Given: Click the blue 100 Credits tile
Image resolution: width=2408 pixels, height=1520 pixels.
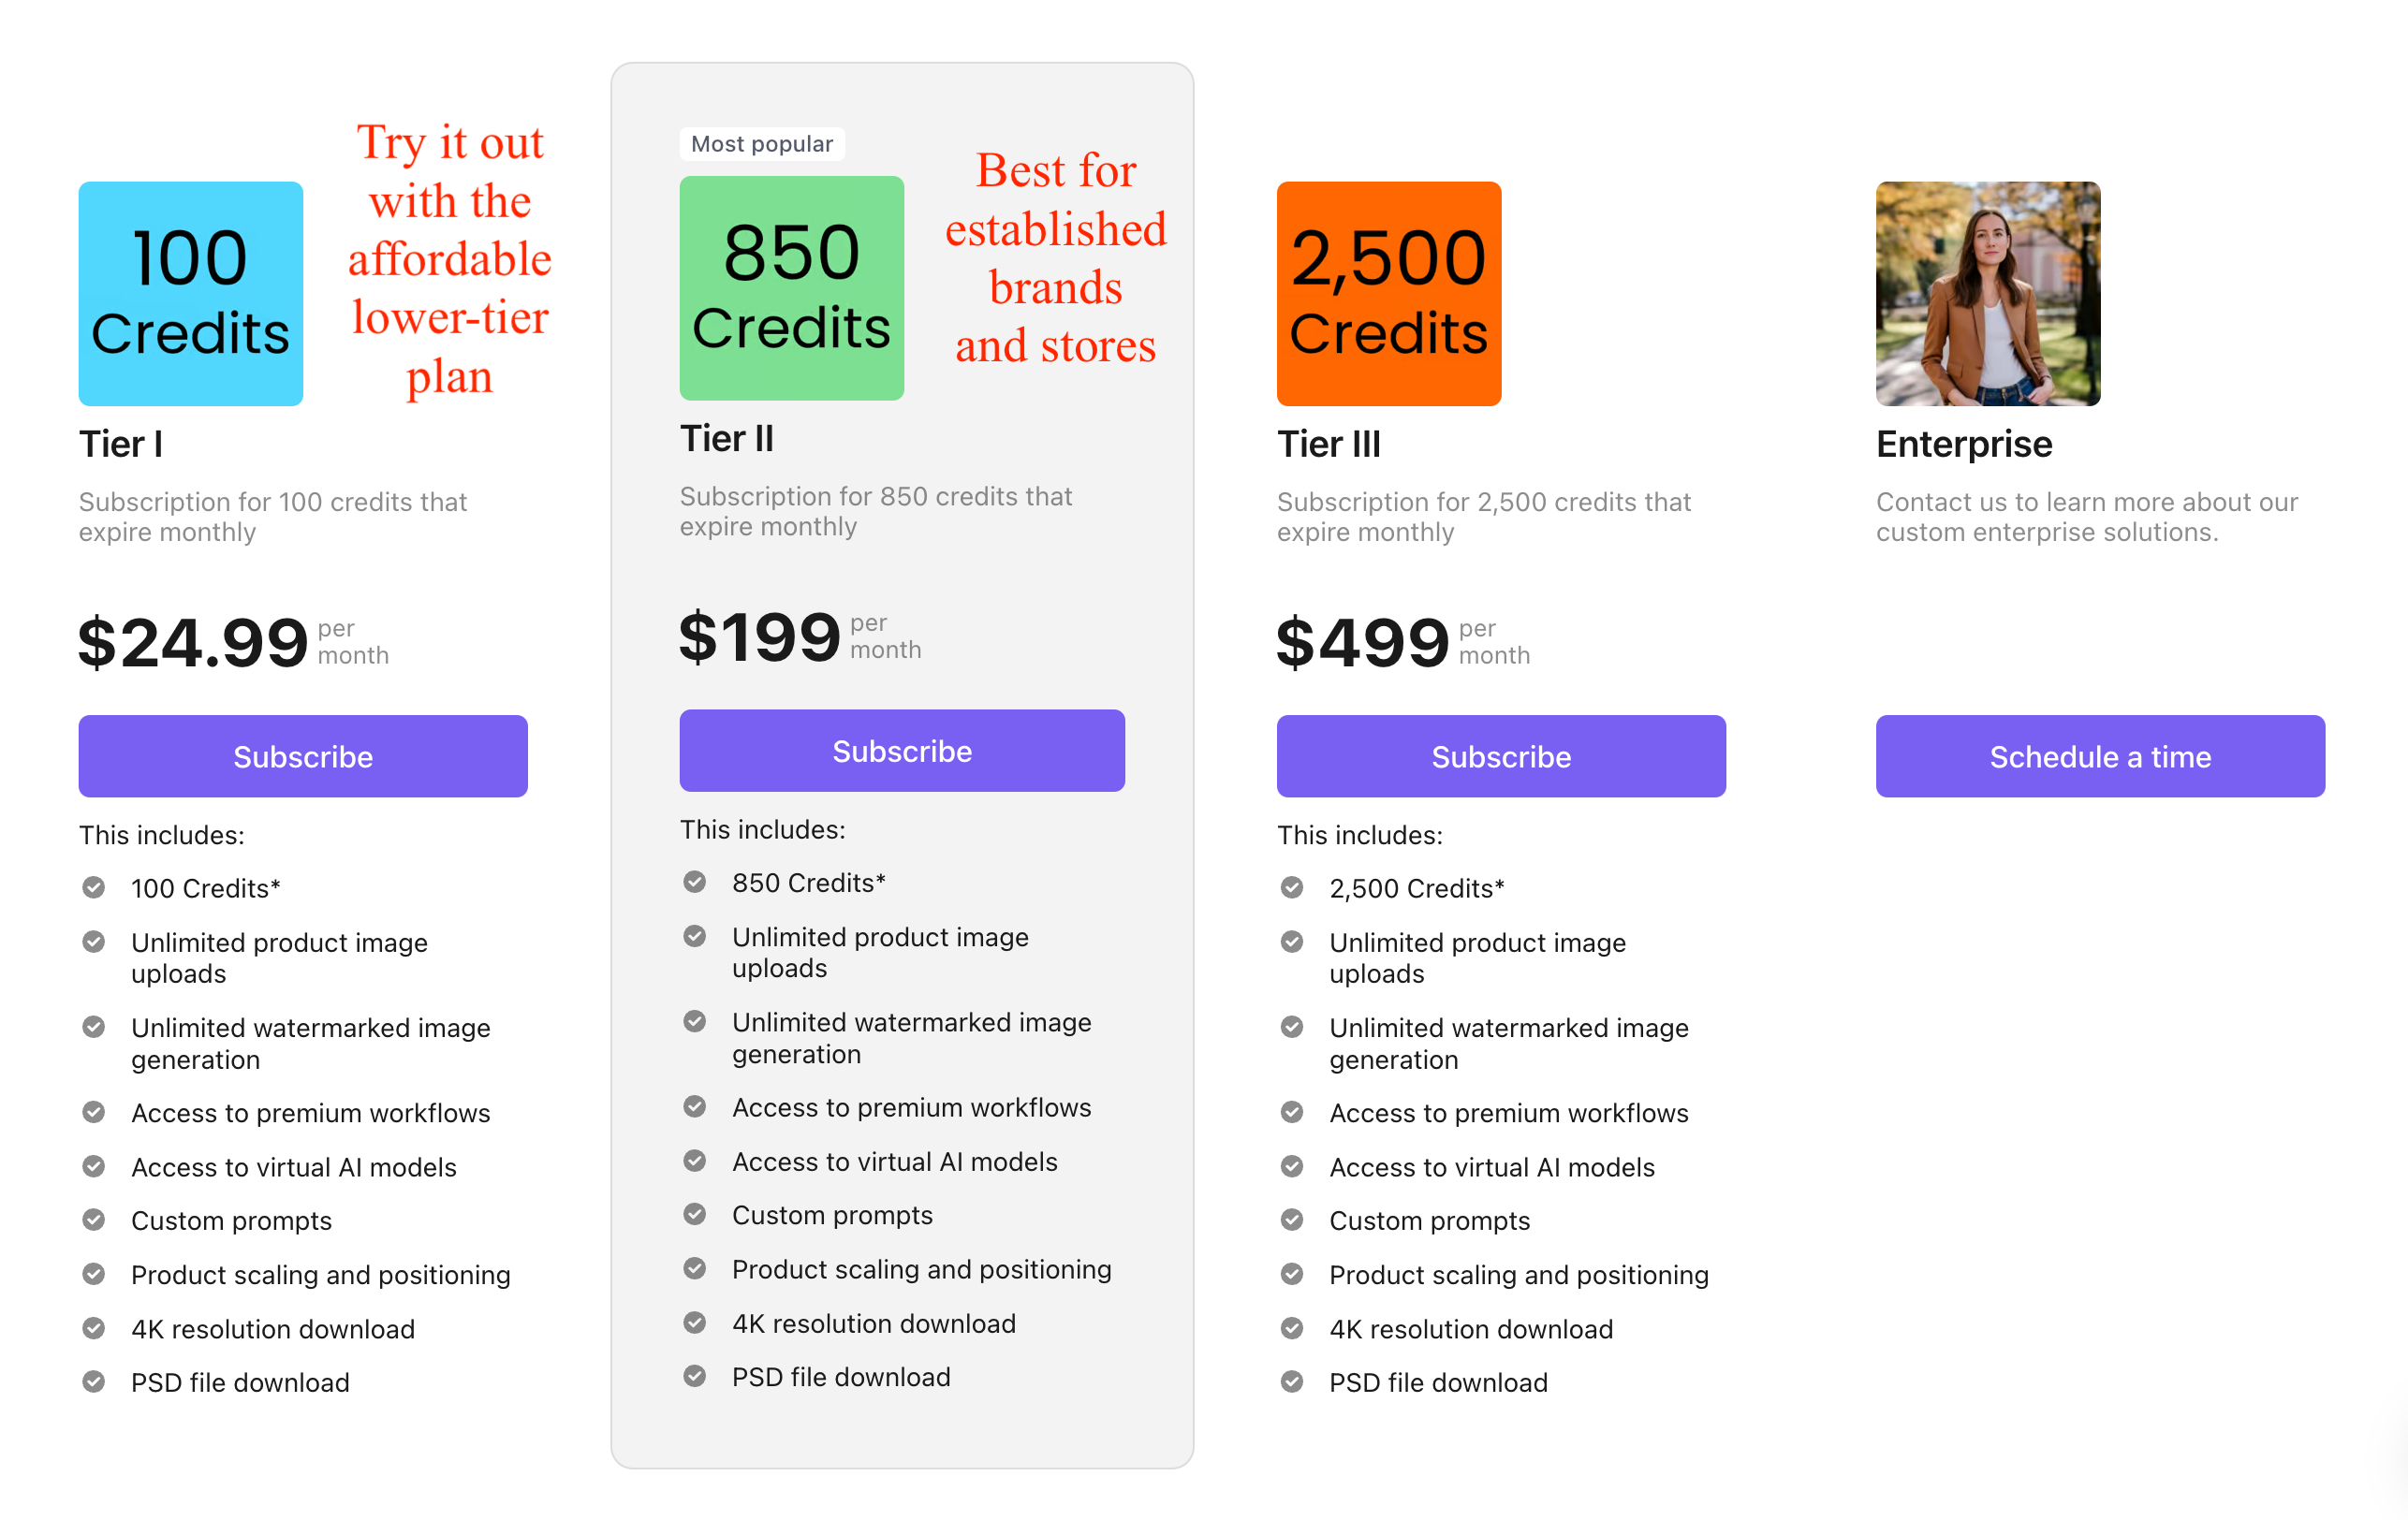Looking at the screenshot, I should pyautogui.click(x=190, y=293).
